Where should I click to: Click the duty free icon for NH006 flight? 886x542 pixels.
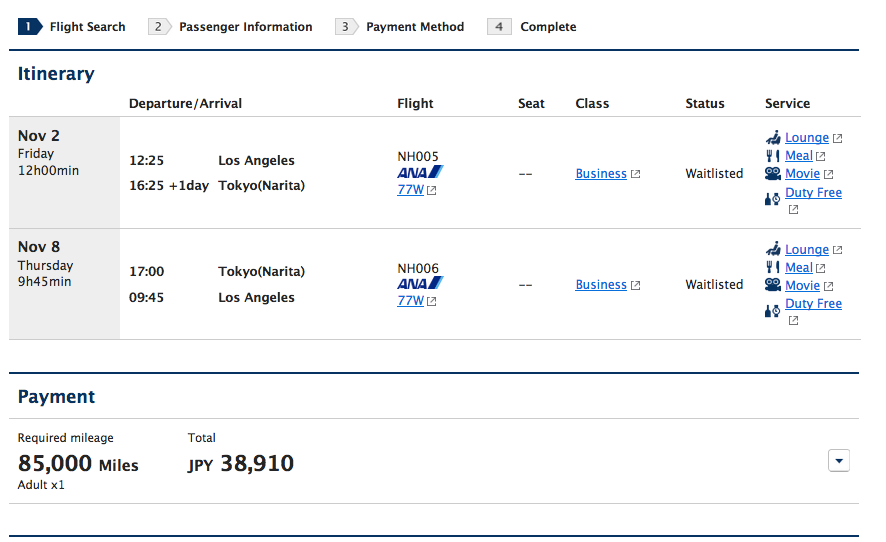[x=773, y=308]
